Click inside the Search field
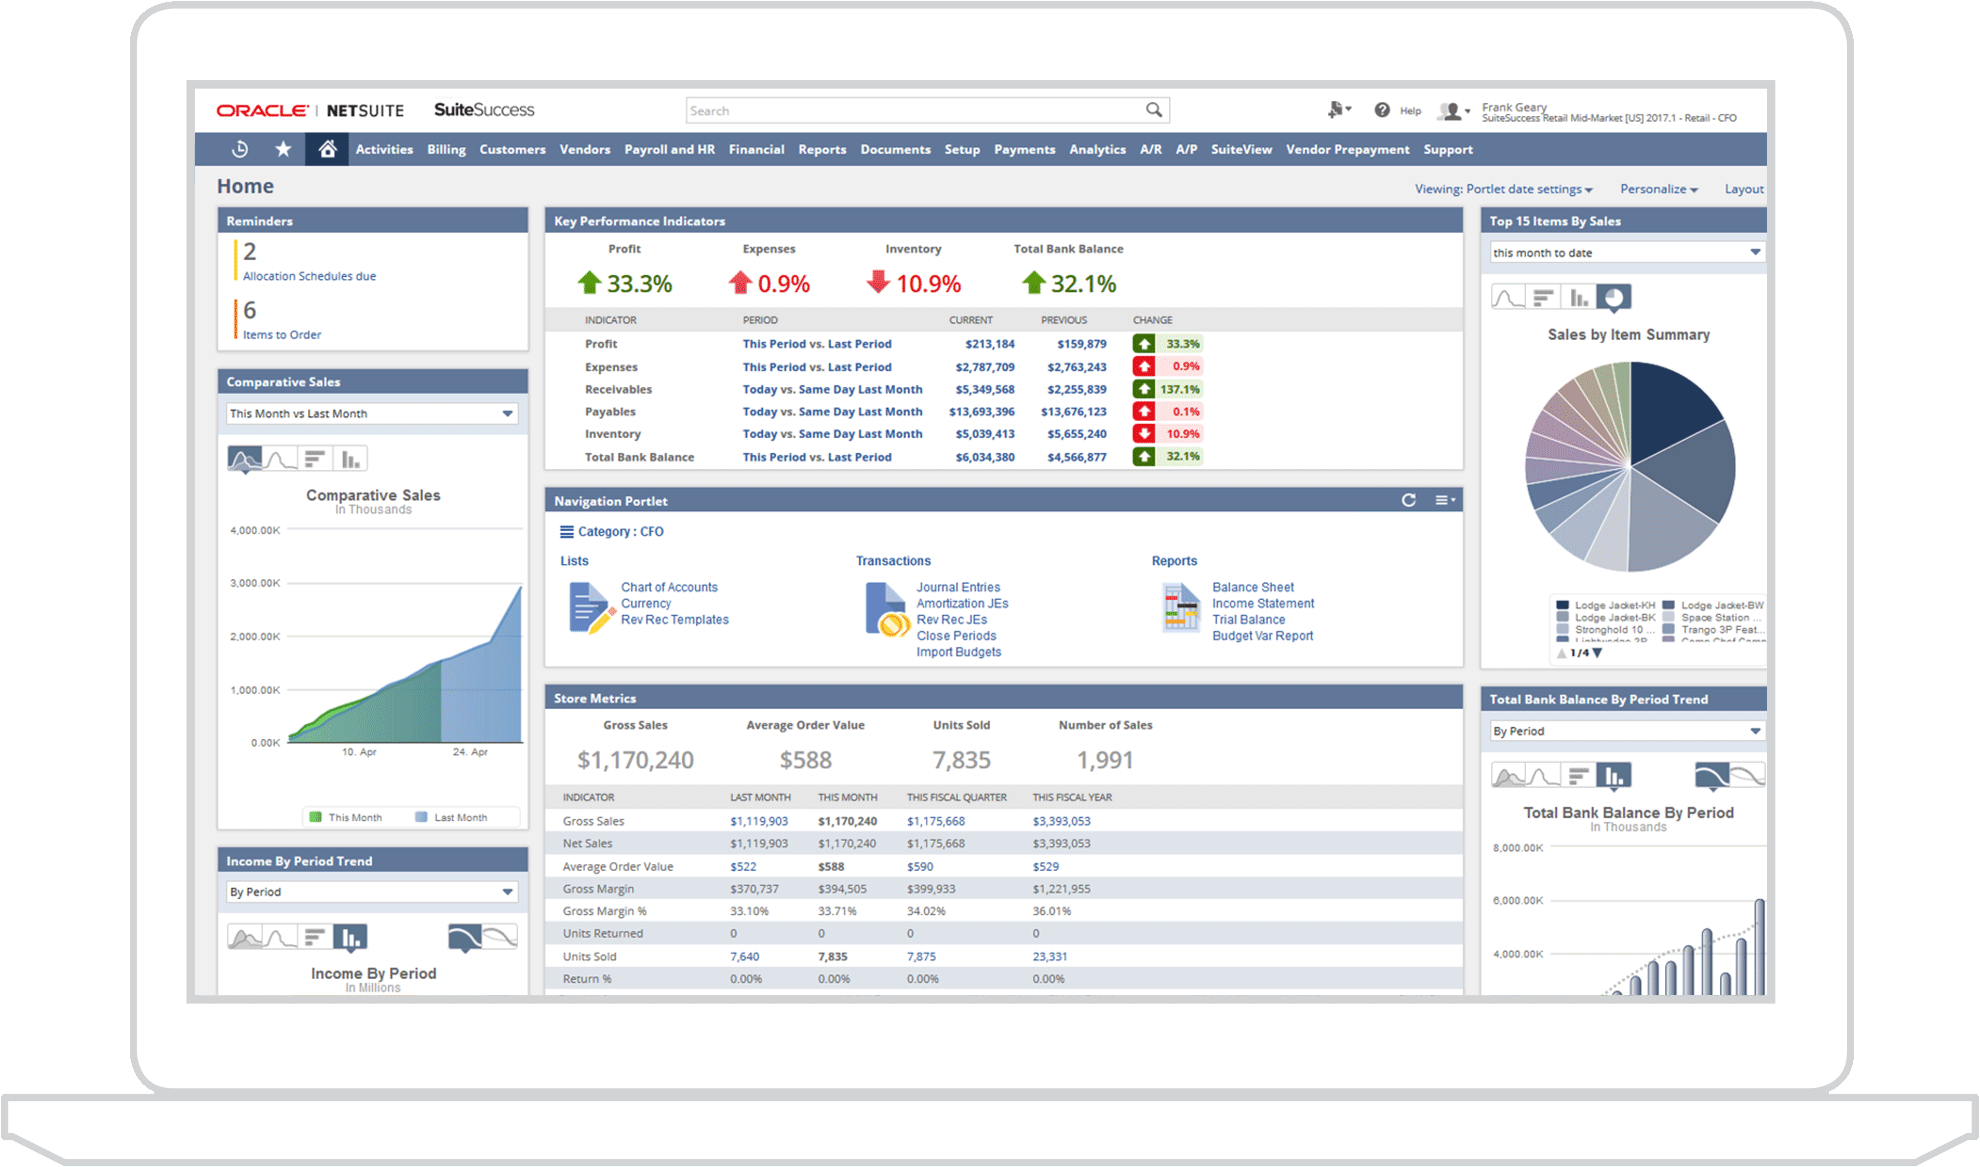 (x=910, y=110)
